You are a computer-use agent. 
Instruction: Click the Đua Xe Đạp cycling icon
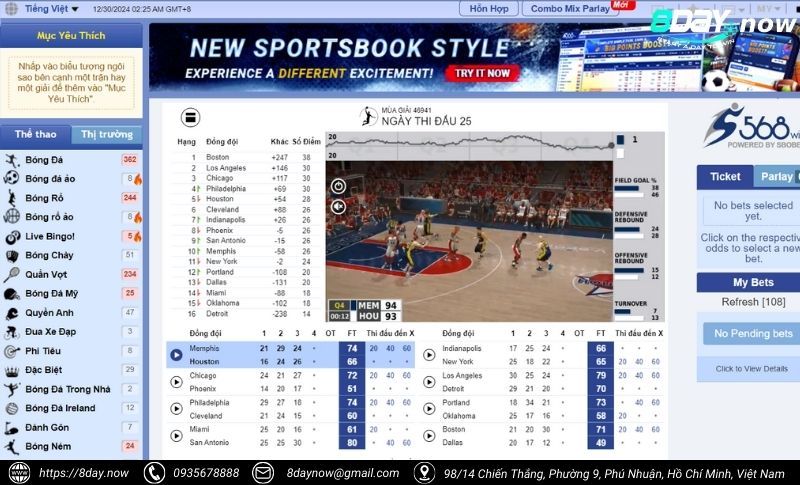[x=11, y=332]
